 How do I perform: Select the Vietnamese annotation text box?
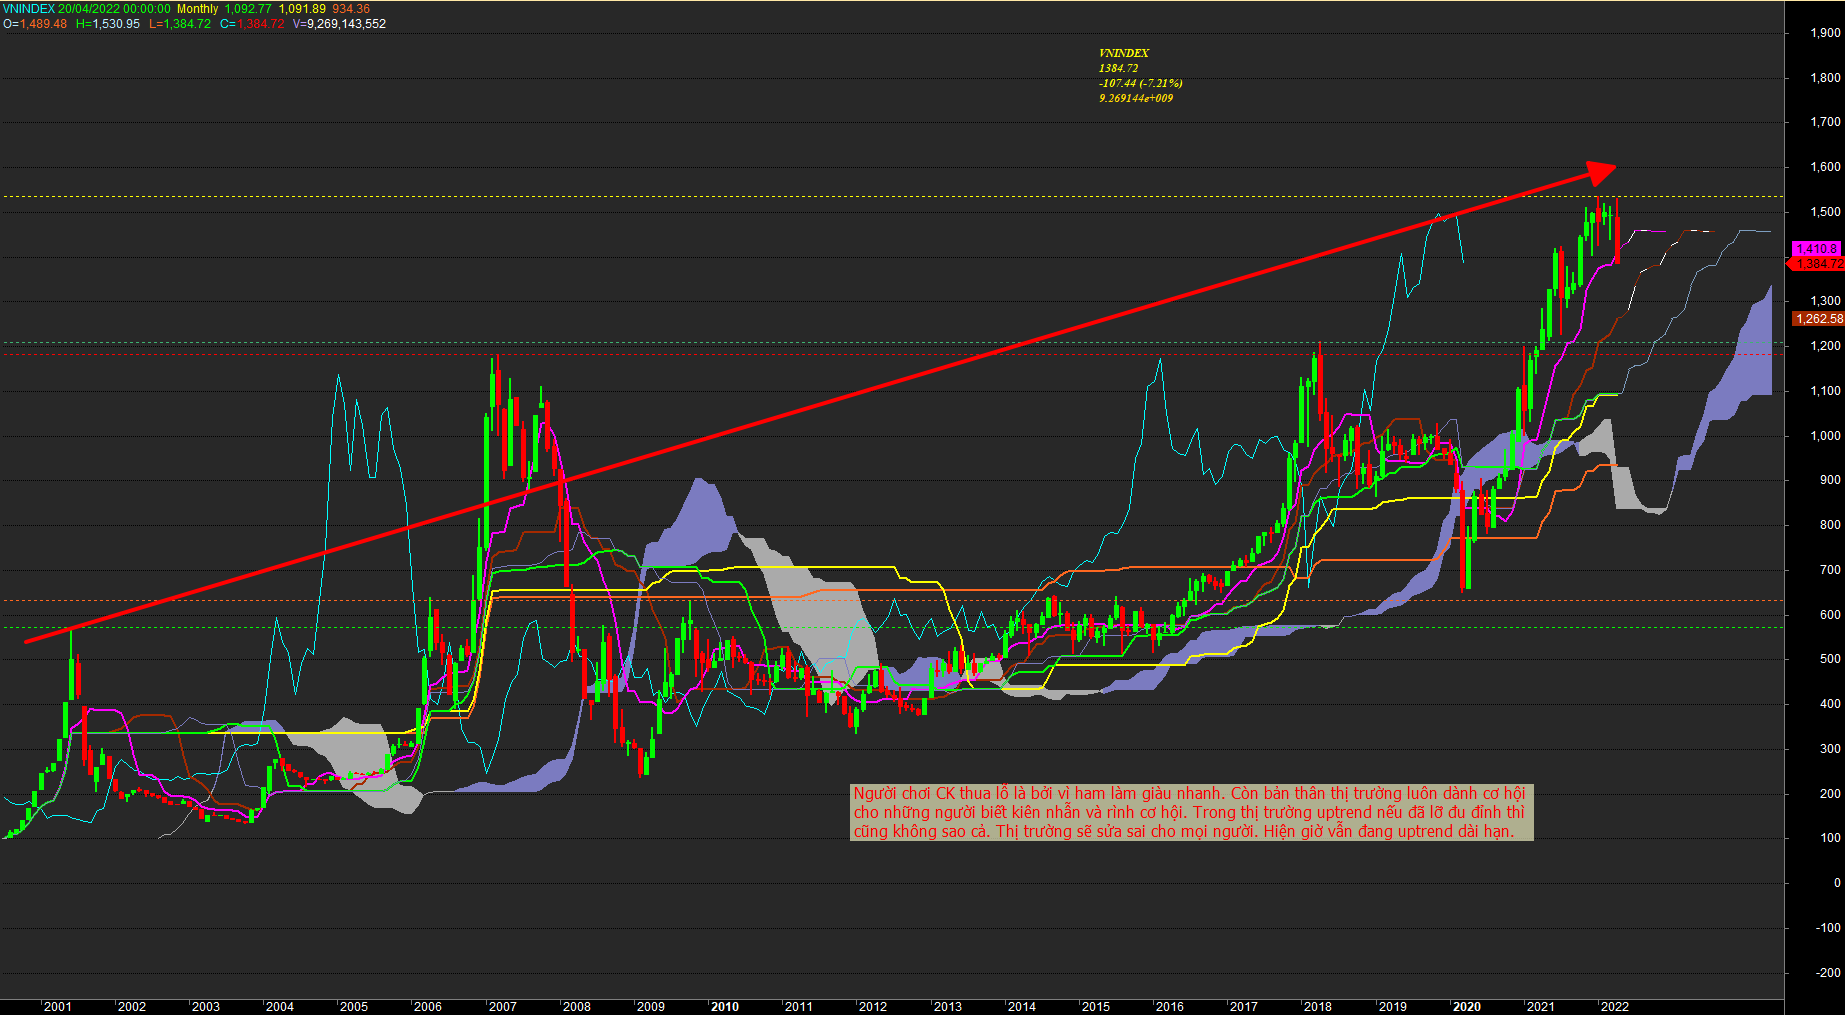(x=1191, y=812)
